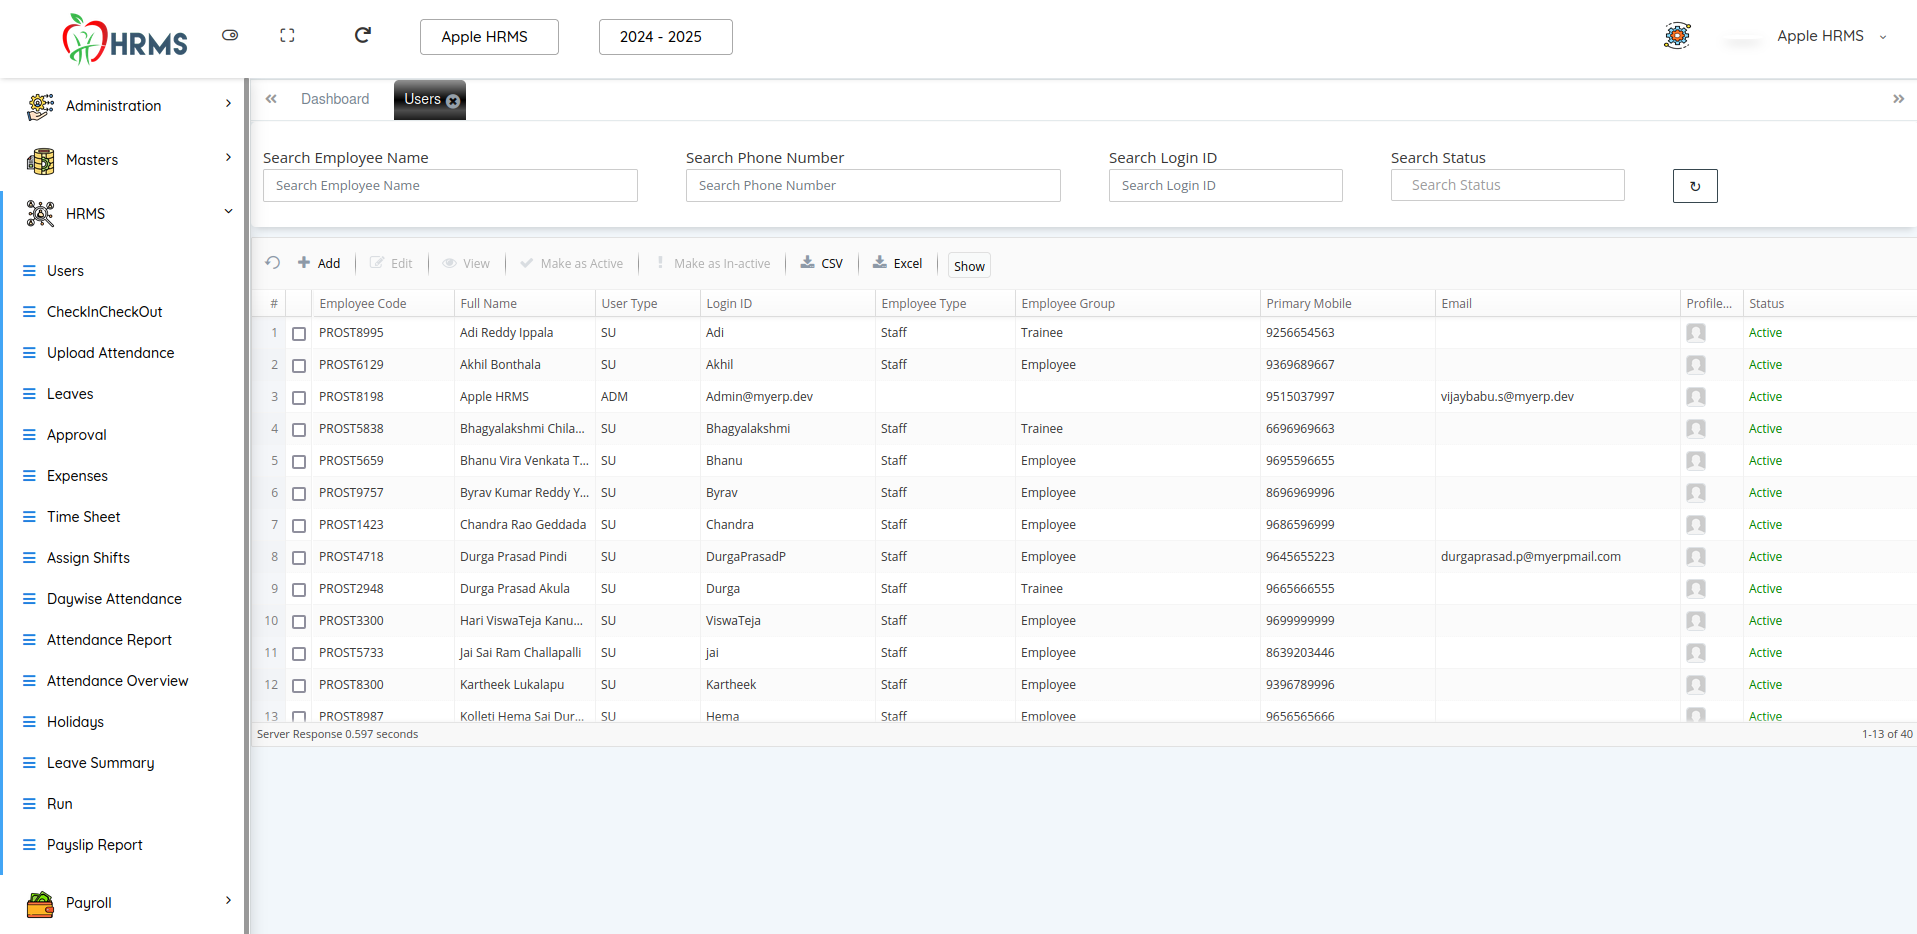This screenshot has height=934, width=1917.
Task: Click View in the grid toolbar
Action: click(x=466, y=264)
